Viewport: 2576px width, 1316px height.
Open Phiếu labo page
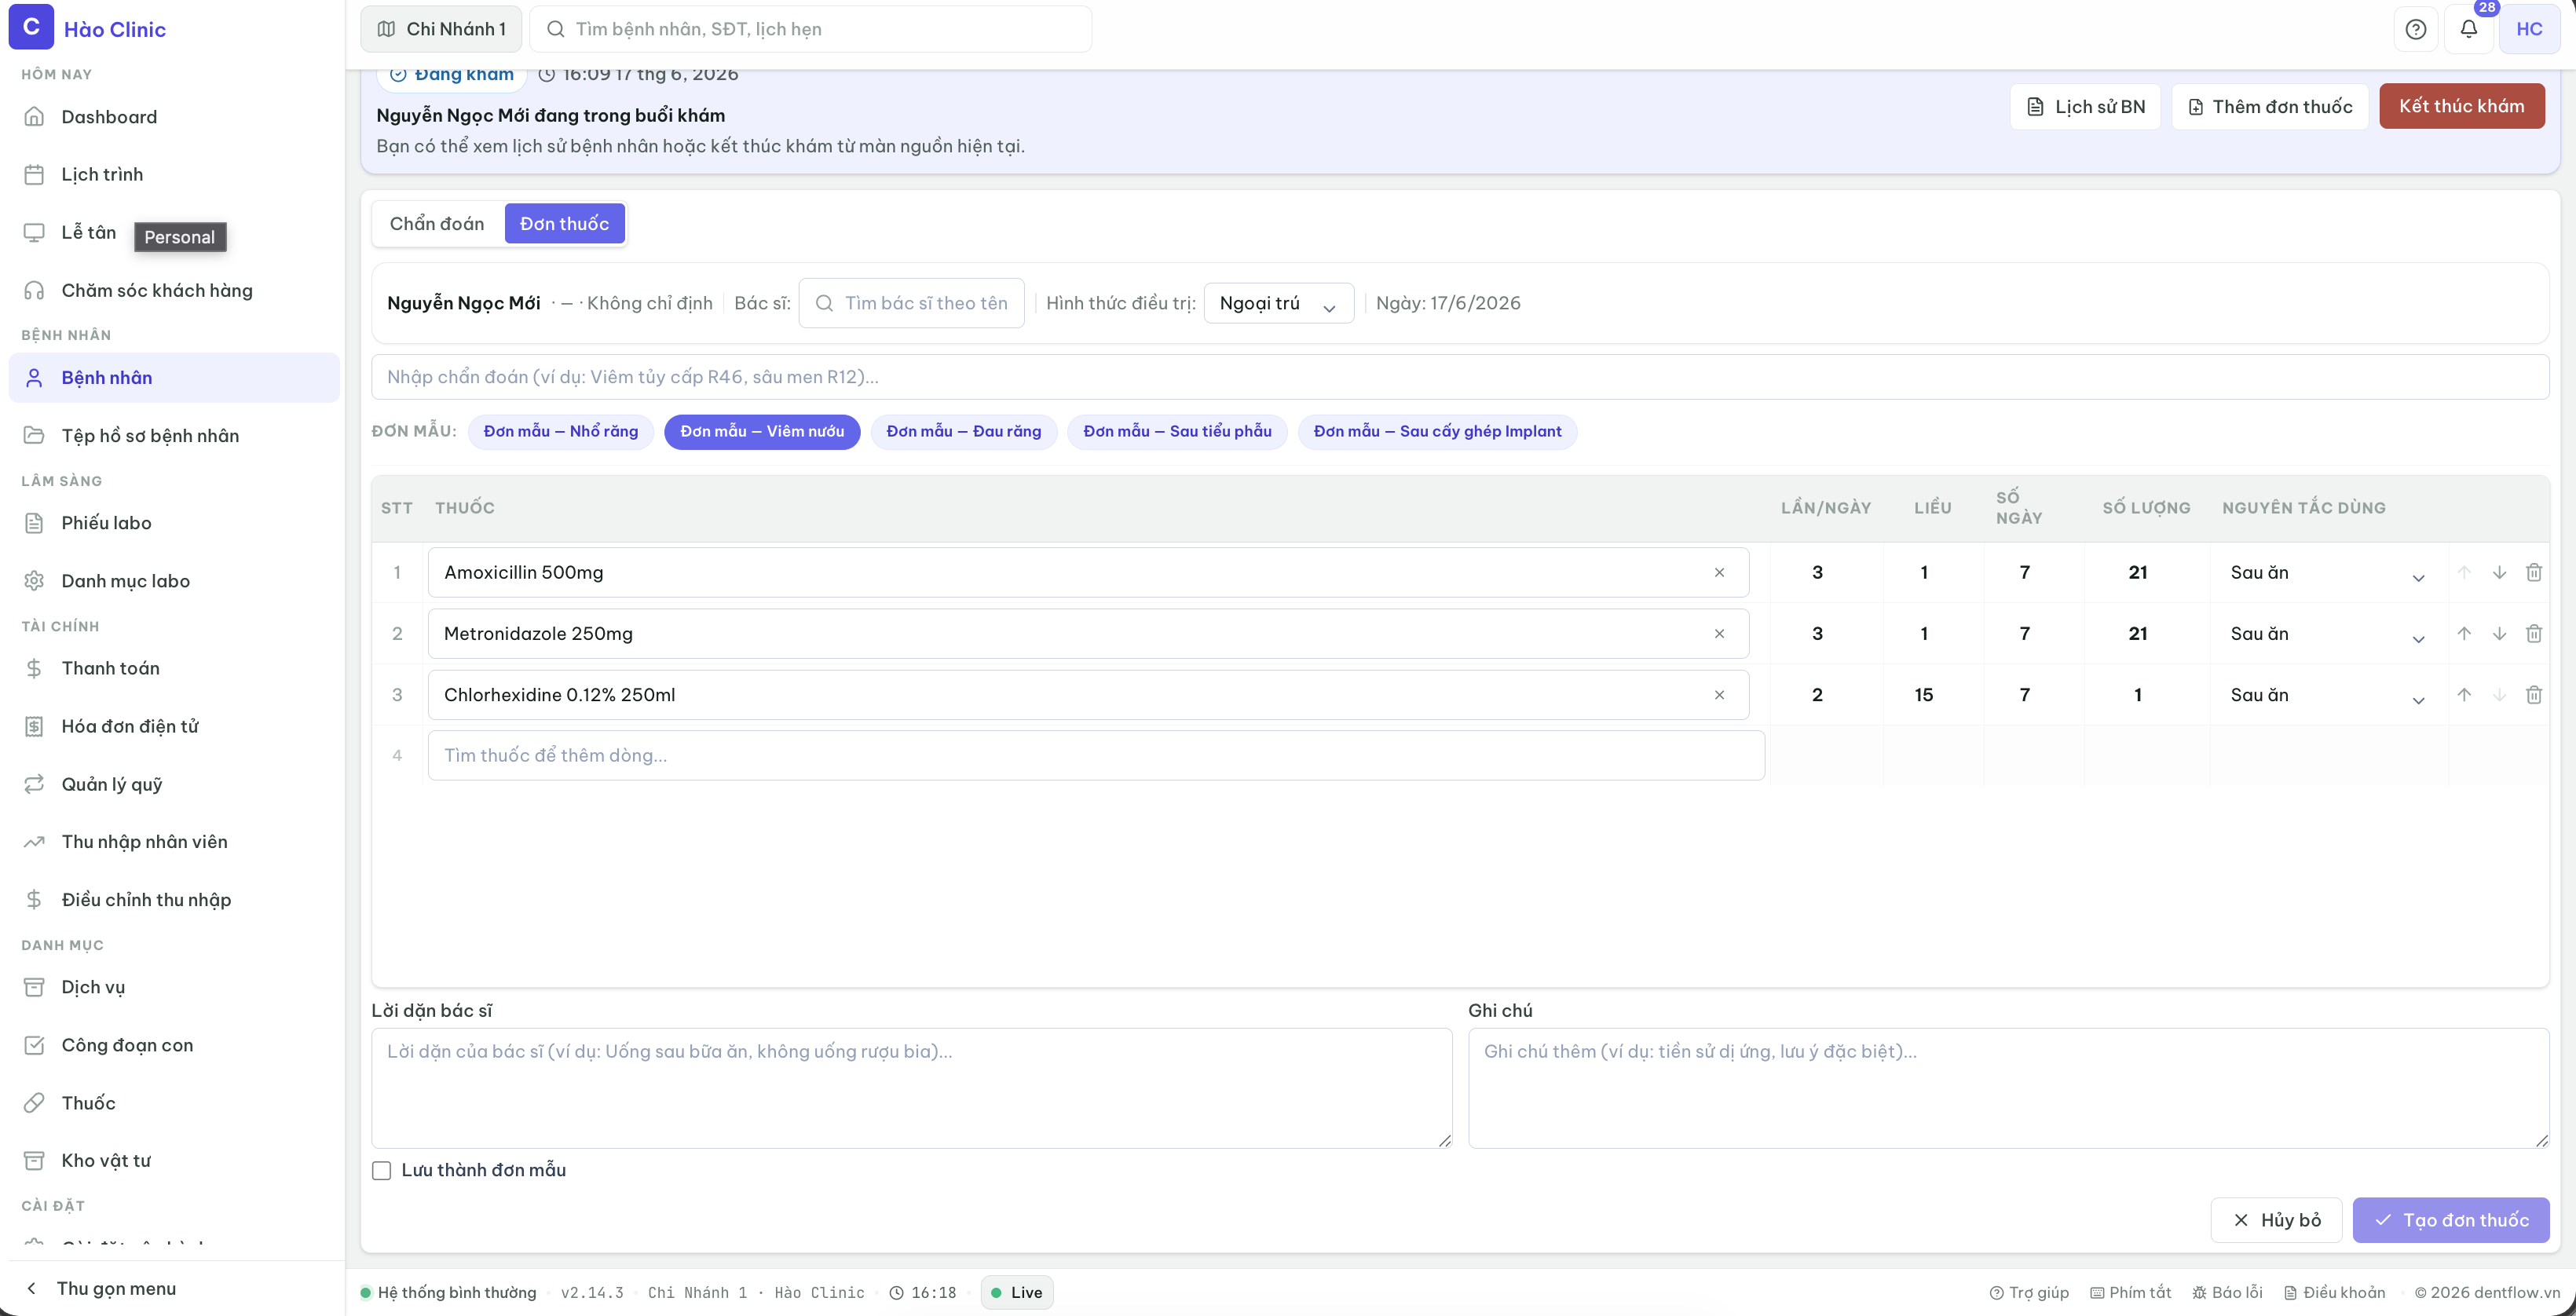click(174, 523)
